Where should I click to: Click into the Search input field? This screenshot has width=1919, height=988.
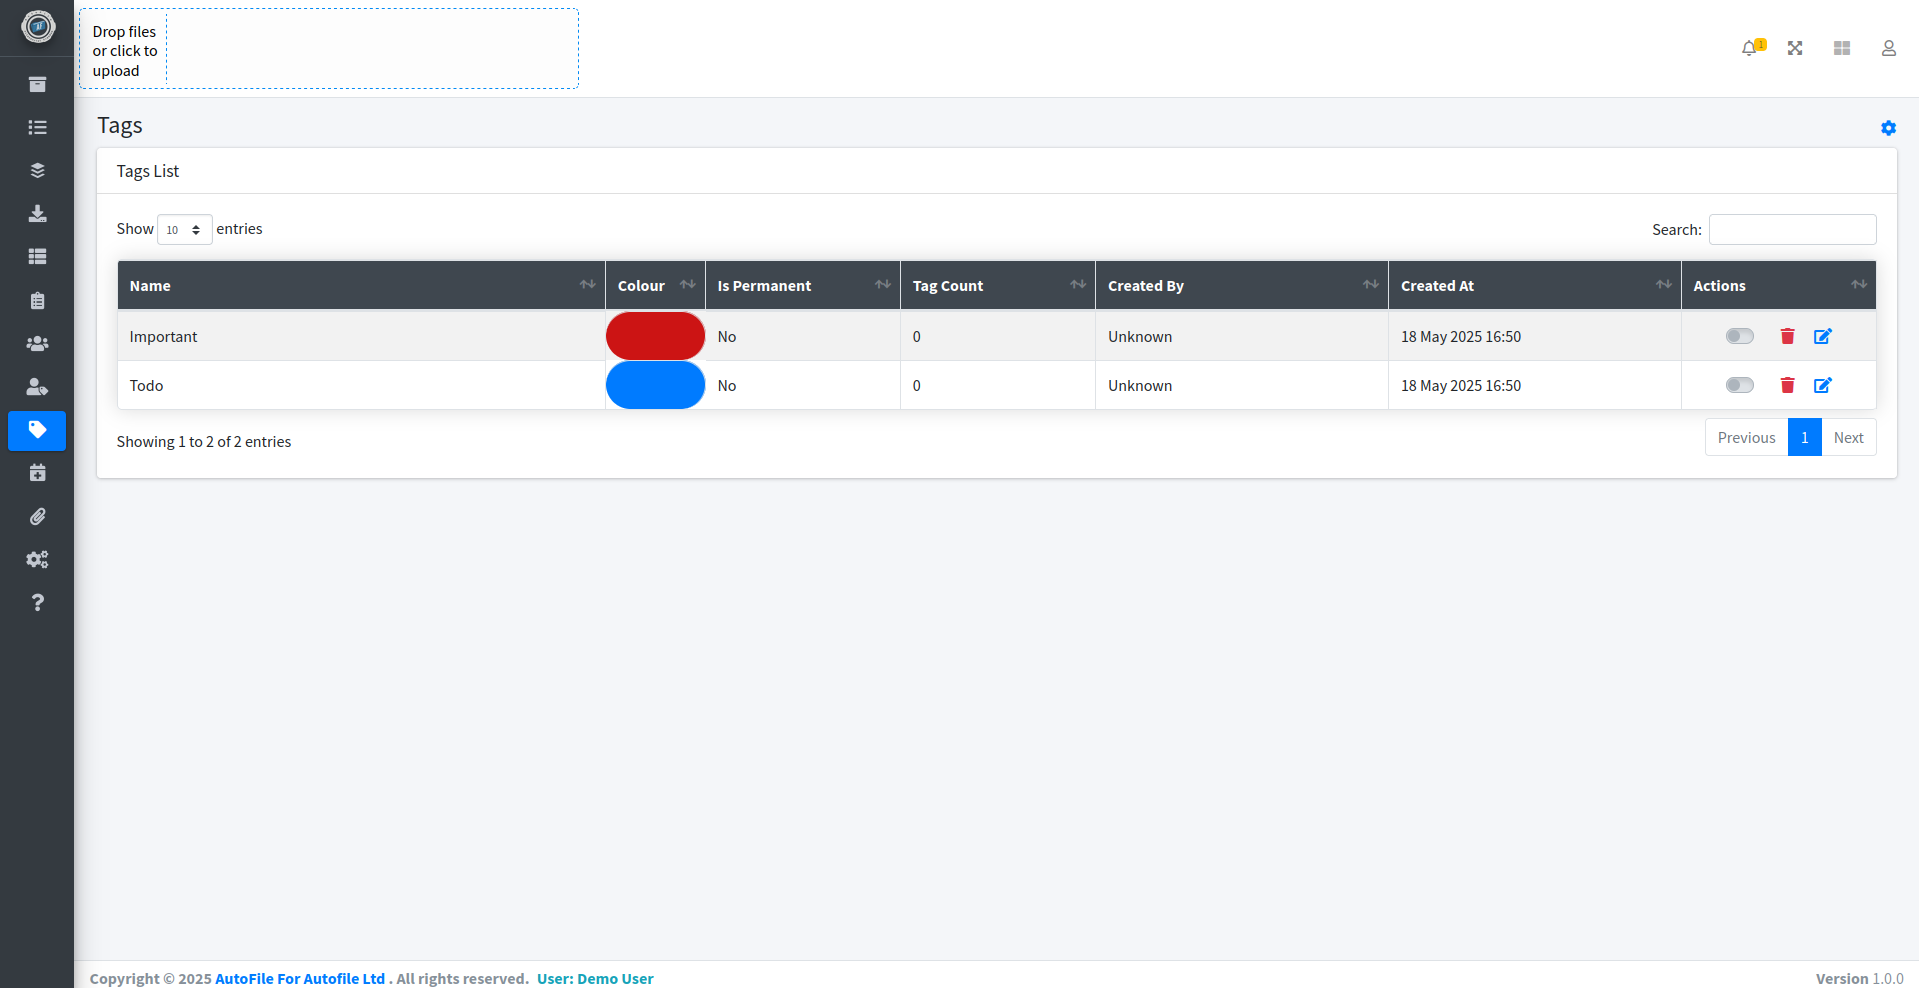[x=1792, y=229]
